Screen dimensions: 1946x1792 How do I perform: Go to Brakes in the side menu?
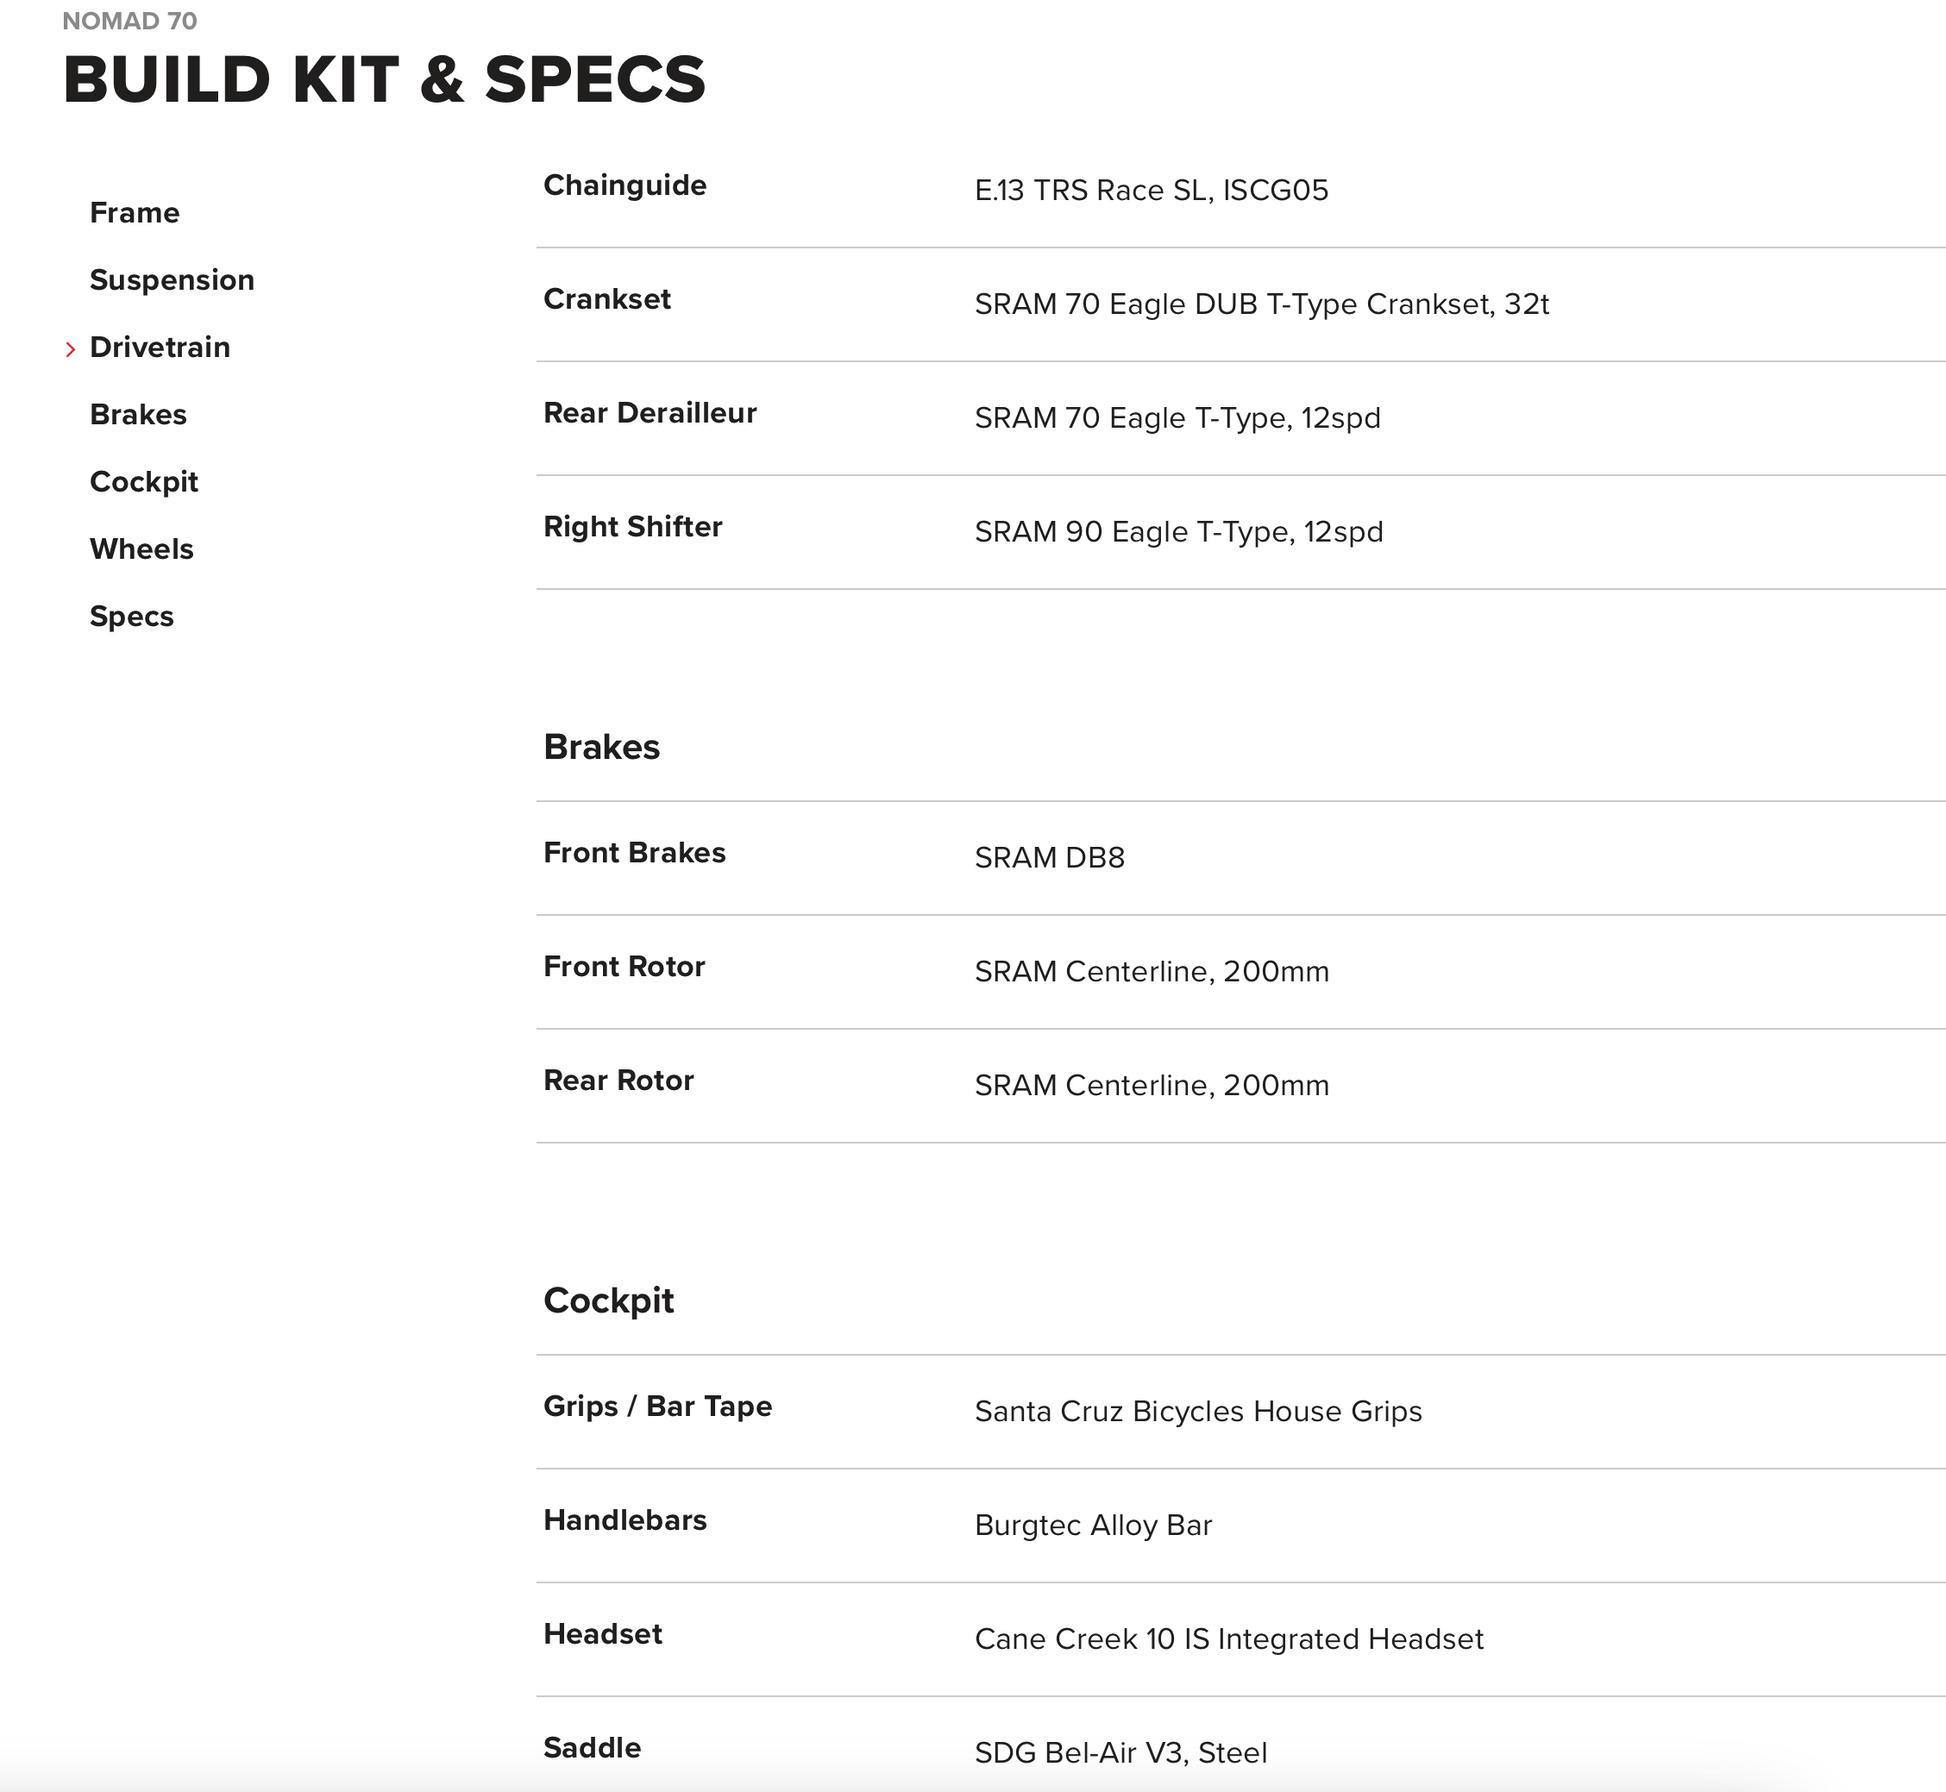[x=138, y=414]
